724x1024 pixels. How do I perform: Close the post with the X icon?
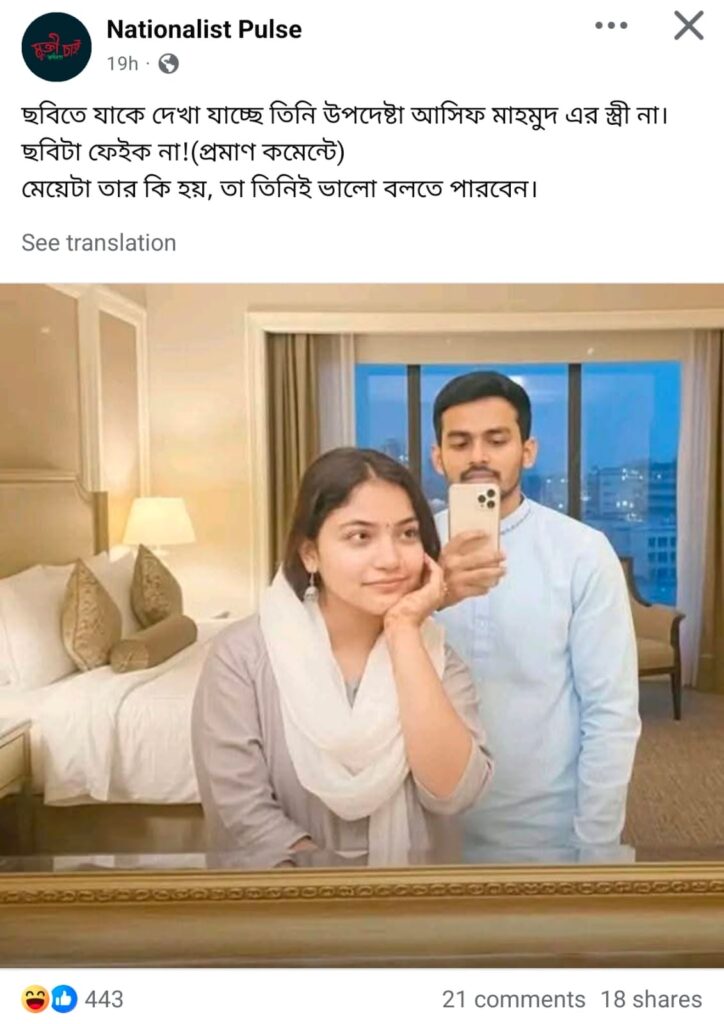tap(689, 26)
